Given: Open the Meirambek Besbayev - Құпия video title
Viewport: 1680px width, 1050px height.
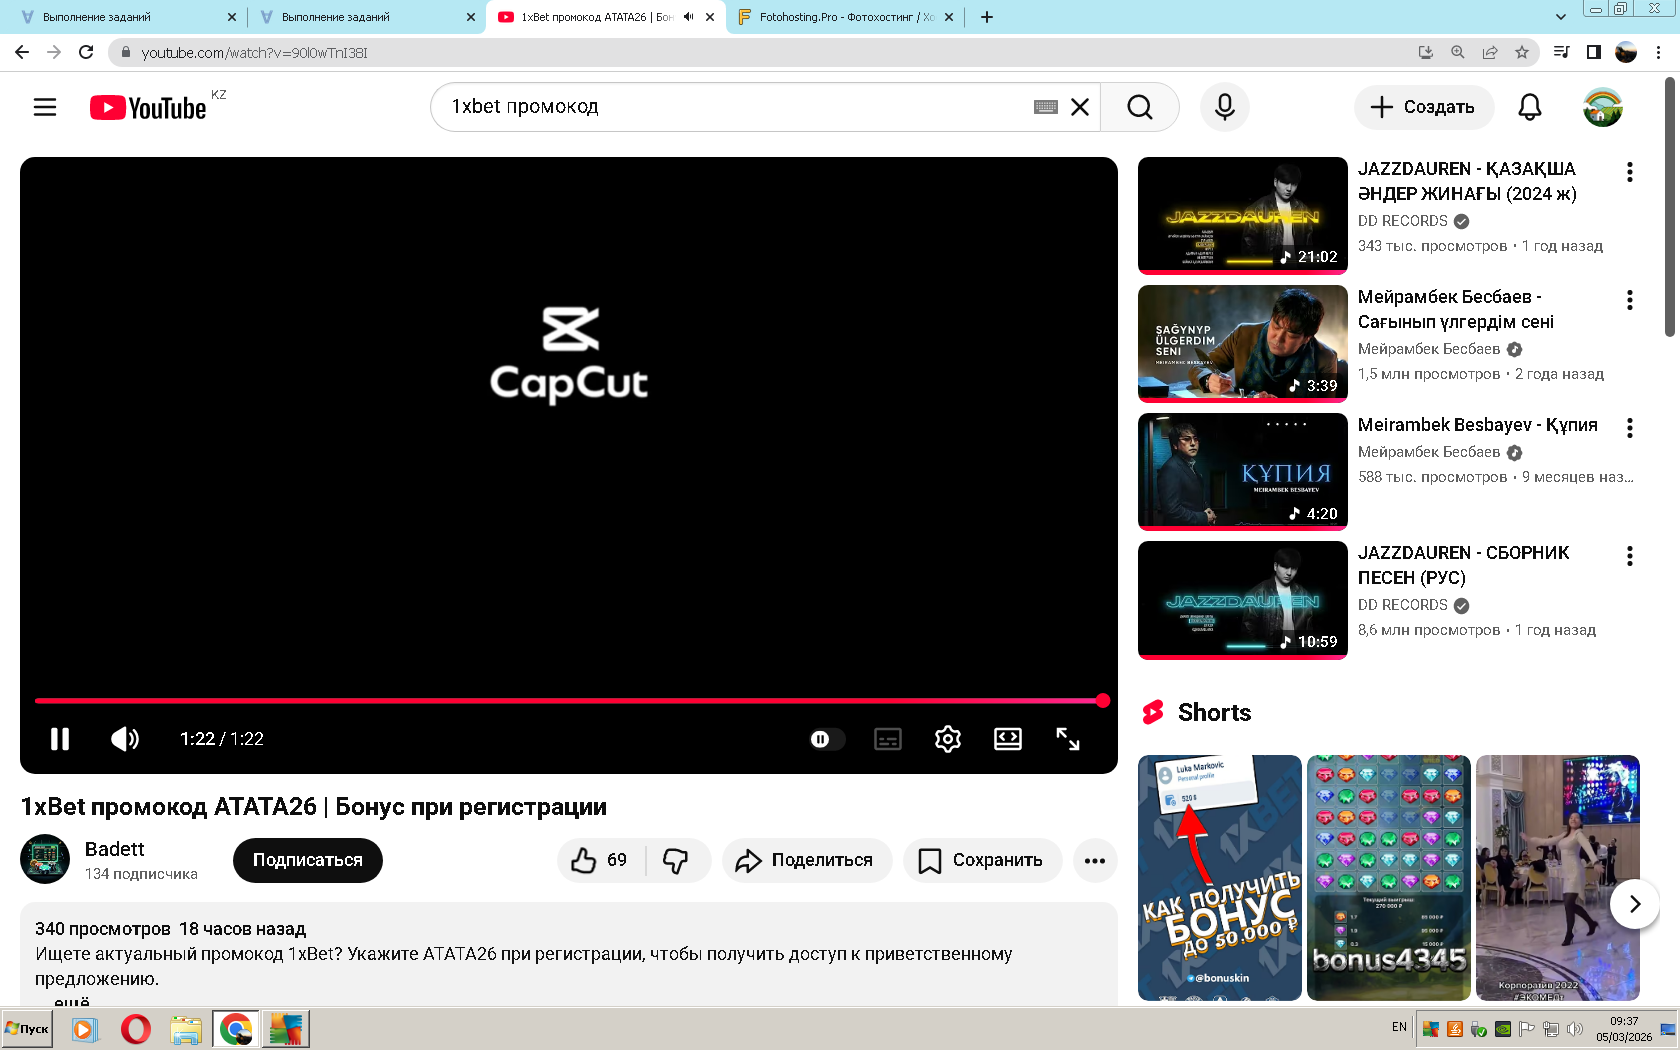Looking at the screenshot, I should coord(1478,425).
